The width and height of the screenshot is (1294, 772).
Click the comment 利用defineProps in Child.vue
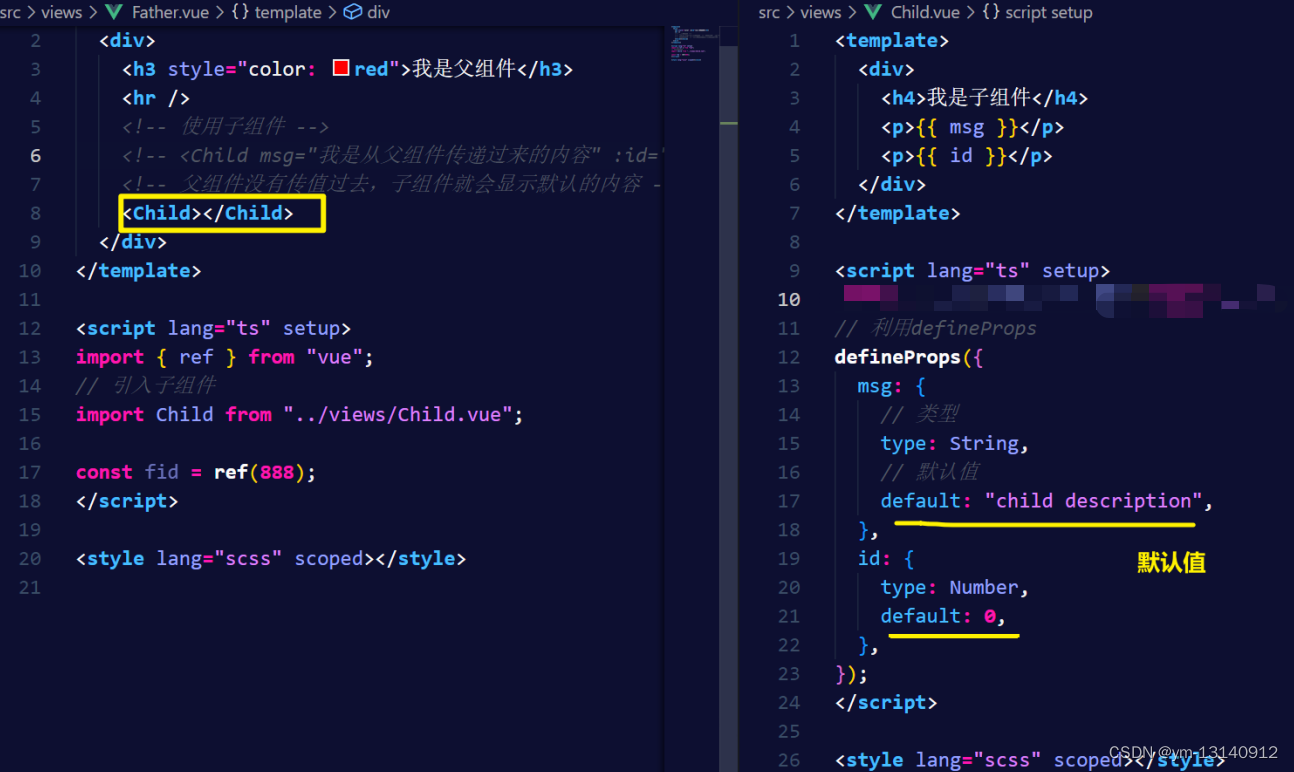pos(936,328)
